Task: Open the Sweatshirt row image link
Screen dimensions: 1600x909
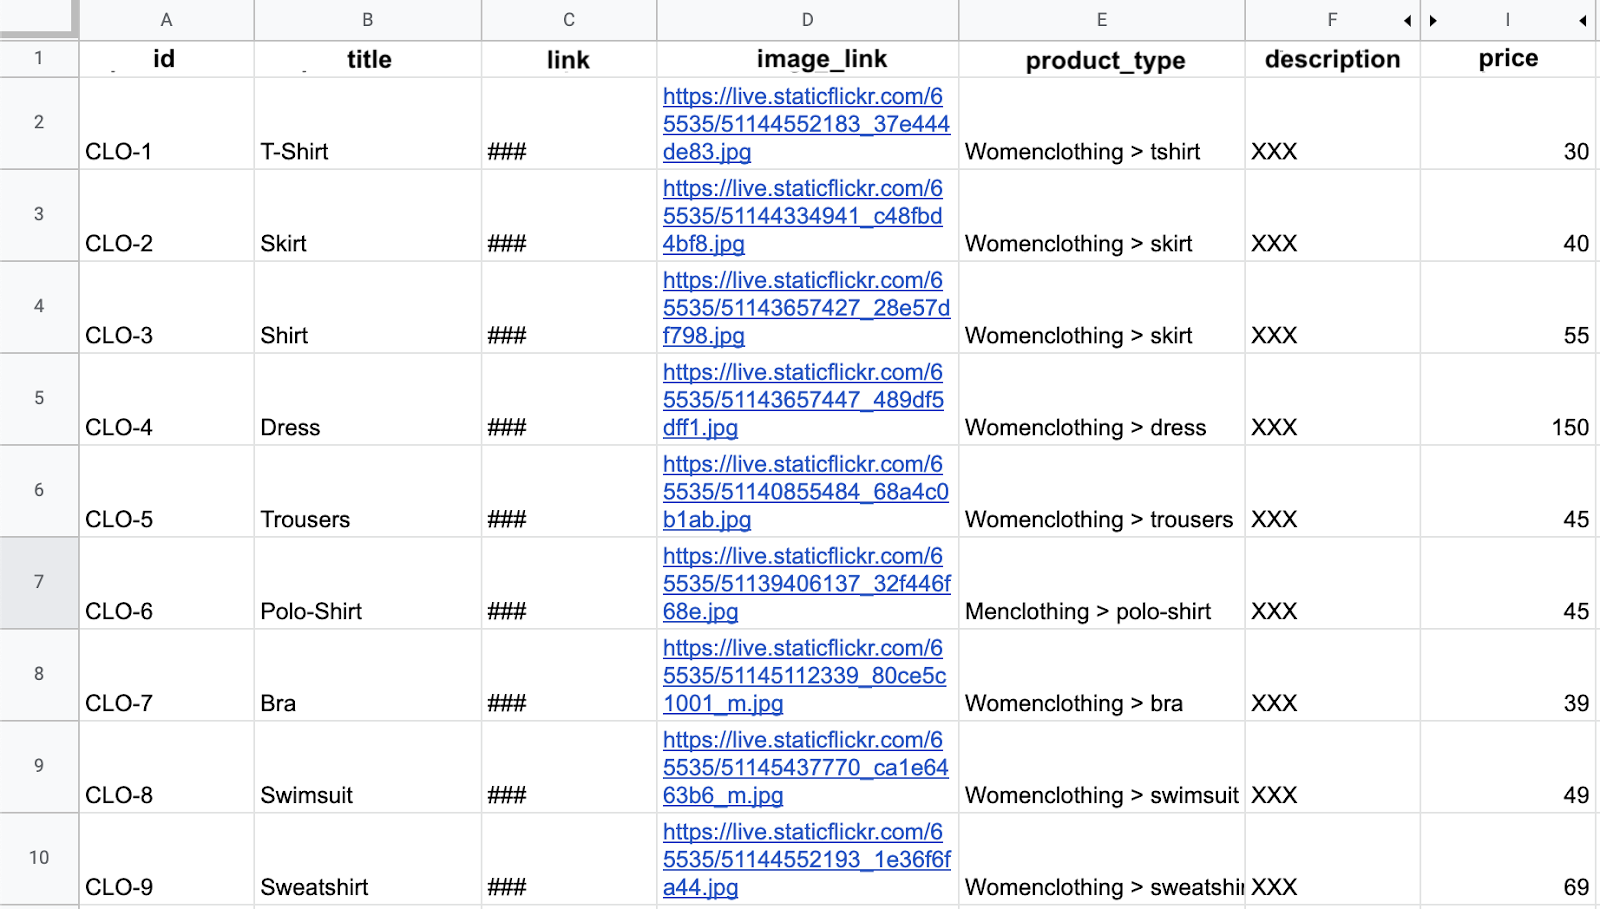Action: point(805,860)
